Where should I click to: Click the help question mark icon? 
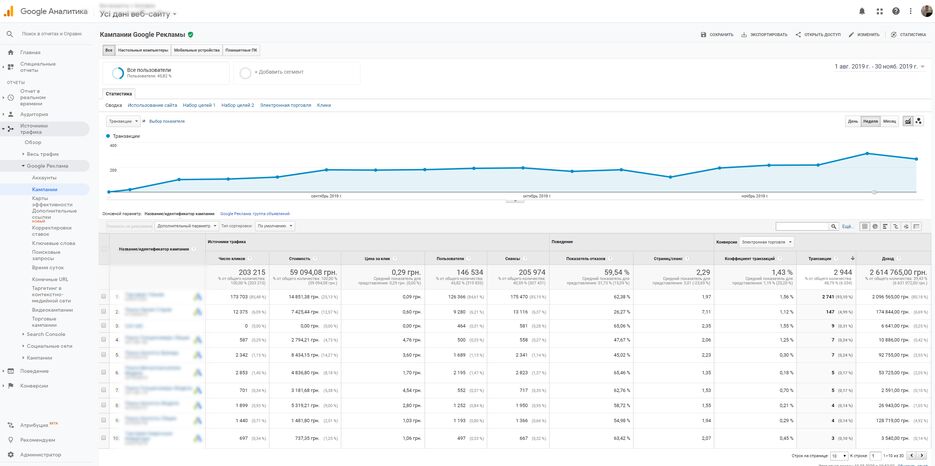click(896, 12)
